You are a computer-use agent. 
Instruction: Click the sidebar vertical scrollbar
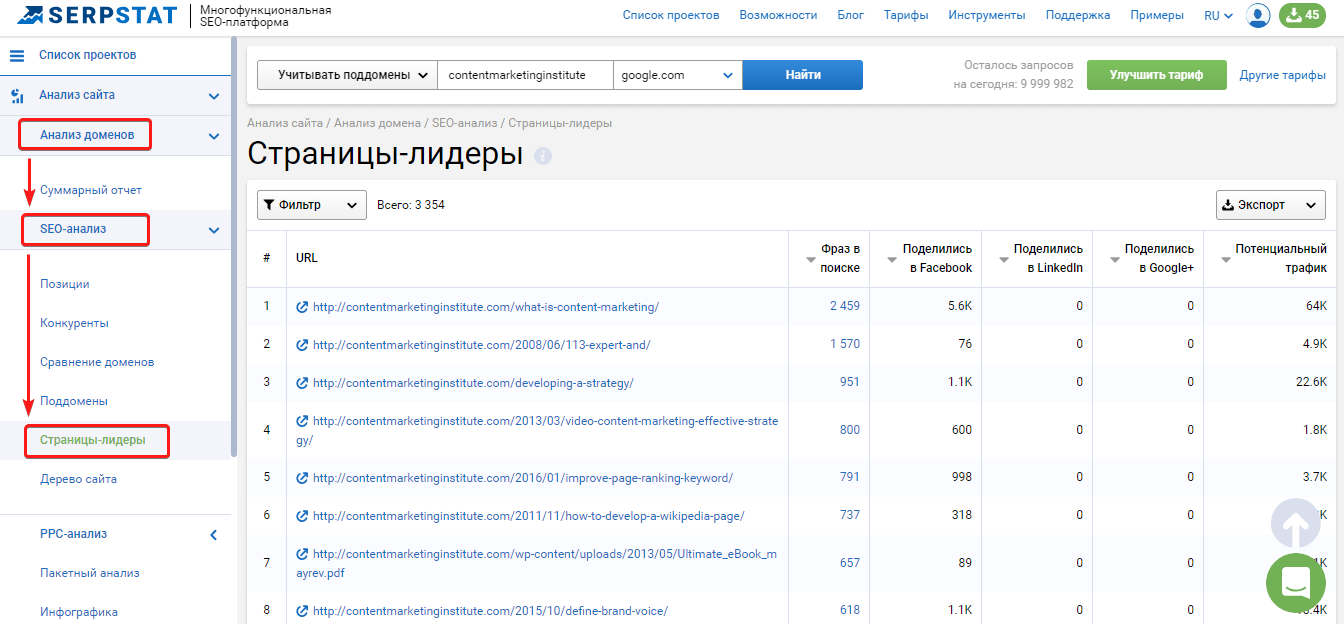[x=234, y=248]
